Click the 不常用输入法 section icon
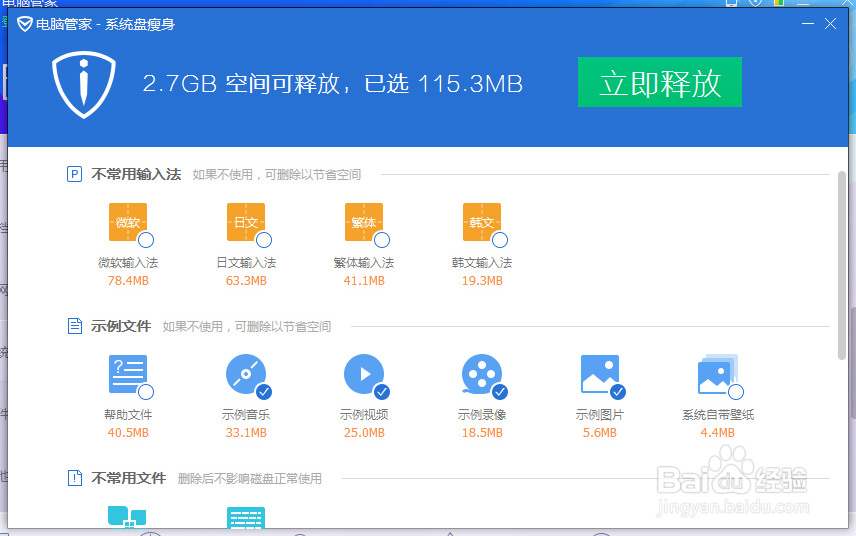 (74, 174)
